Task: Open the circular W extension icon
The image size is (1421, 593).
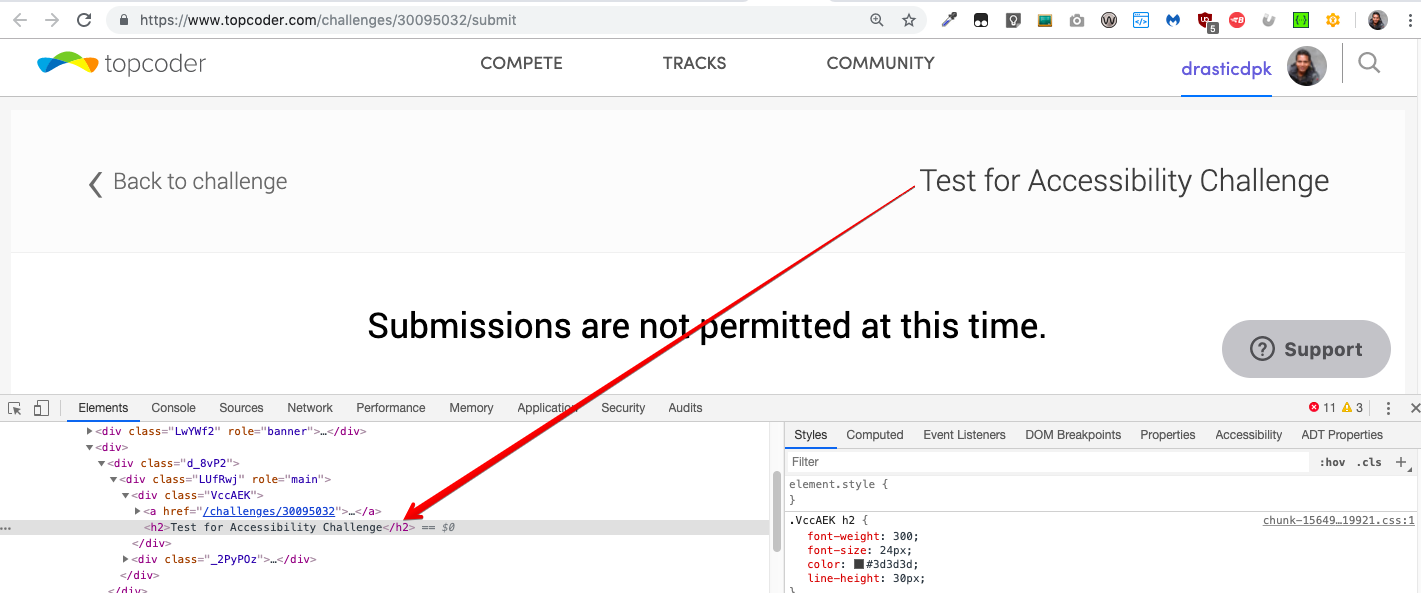Action: pos(1109,20)
